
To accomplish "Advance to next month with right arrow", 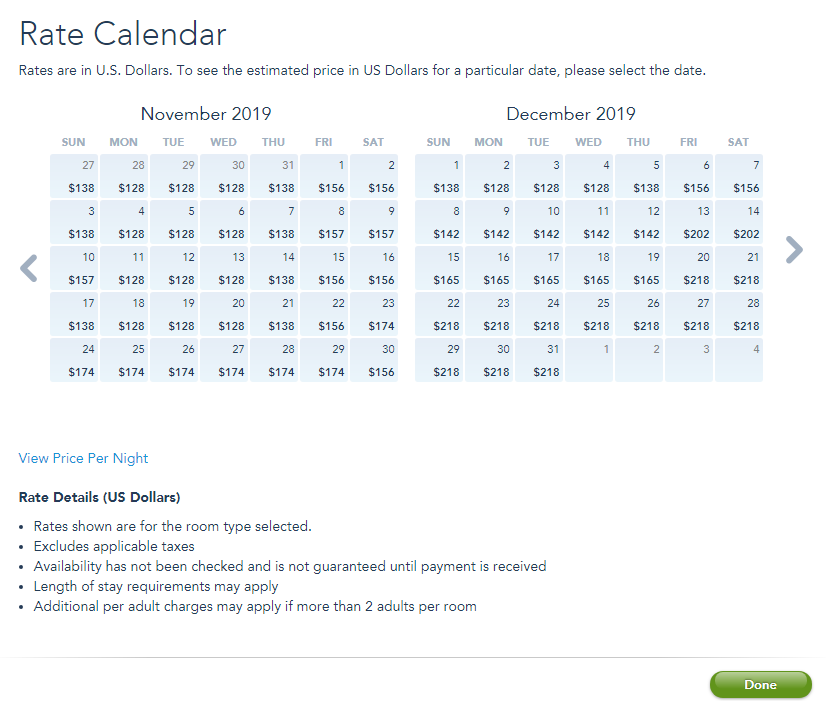I will pos(793,249).
